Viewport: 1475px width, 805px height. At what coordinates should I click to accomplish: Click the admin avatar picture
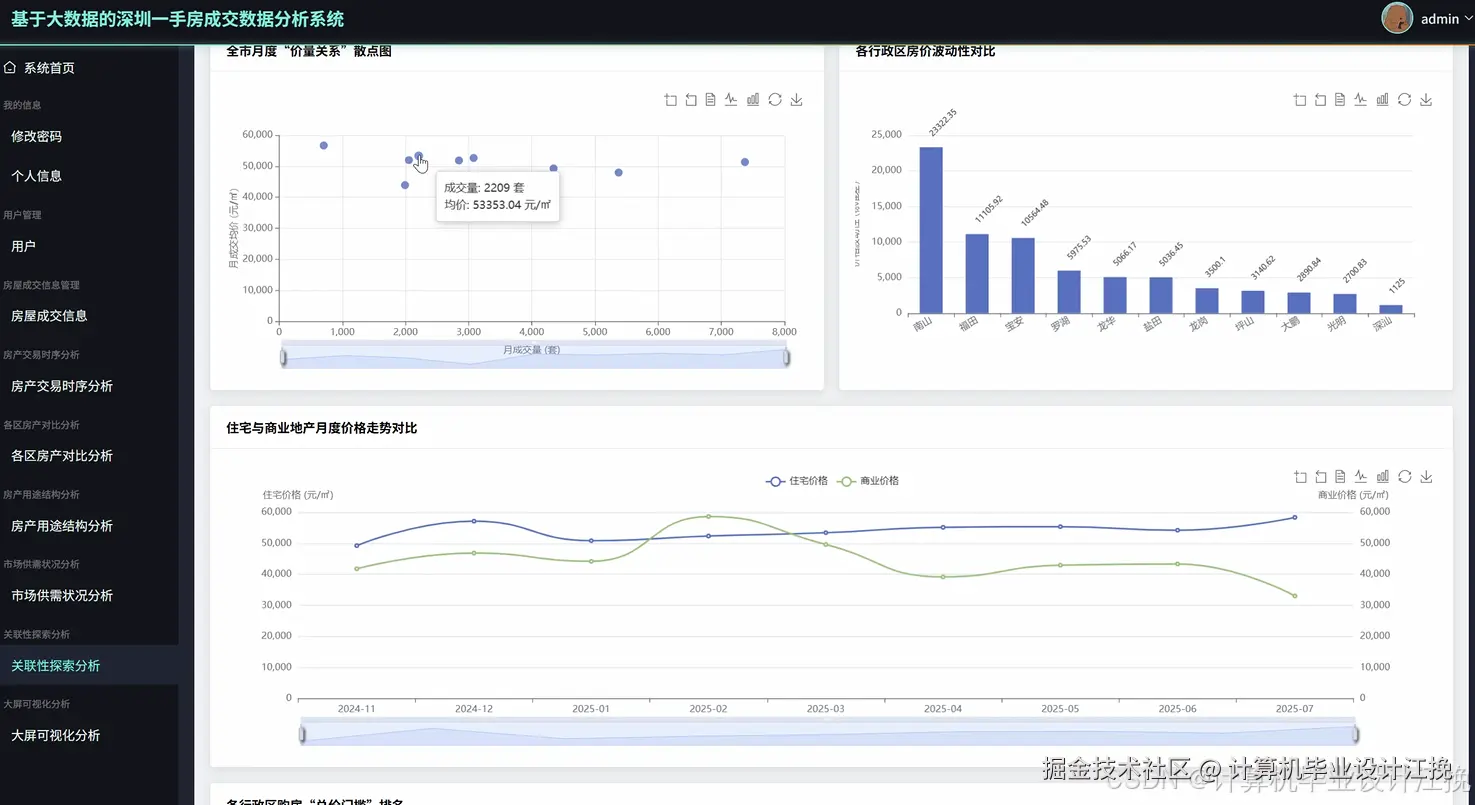tap(1396, 18)
